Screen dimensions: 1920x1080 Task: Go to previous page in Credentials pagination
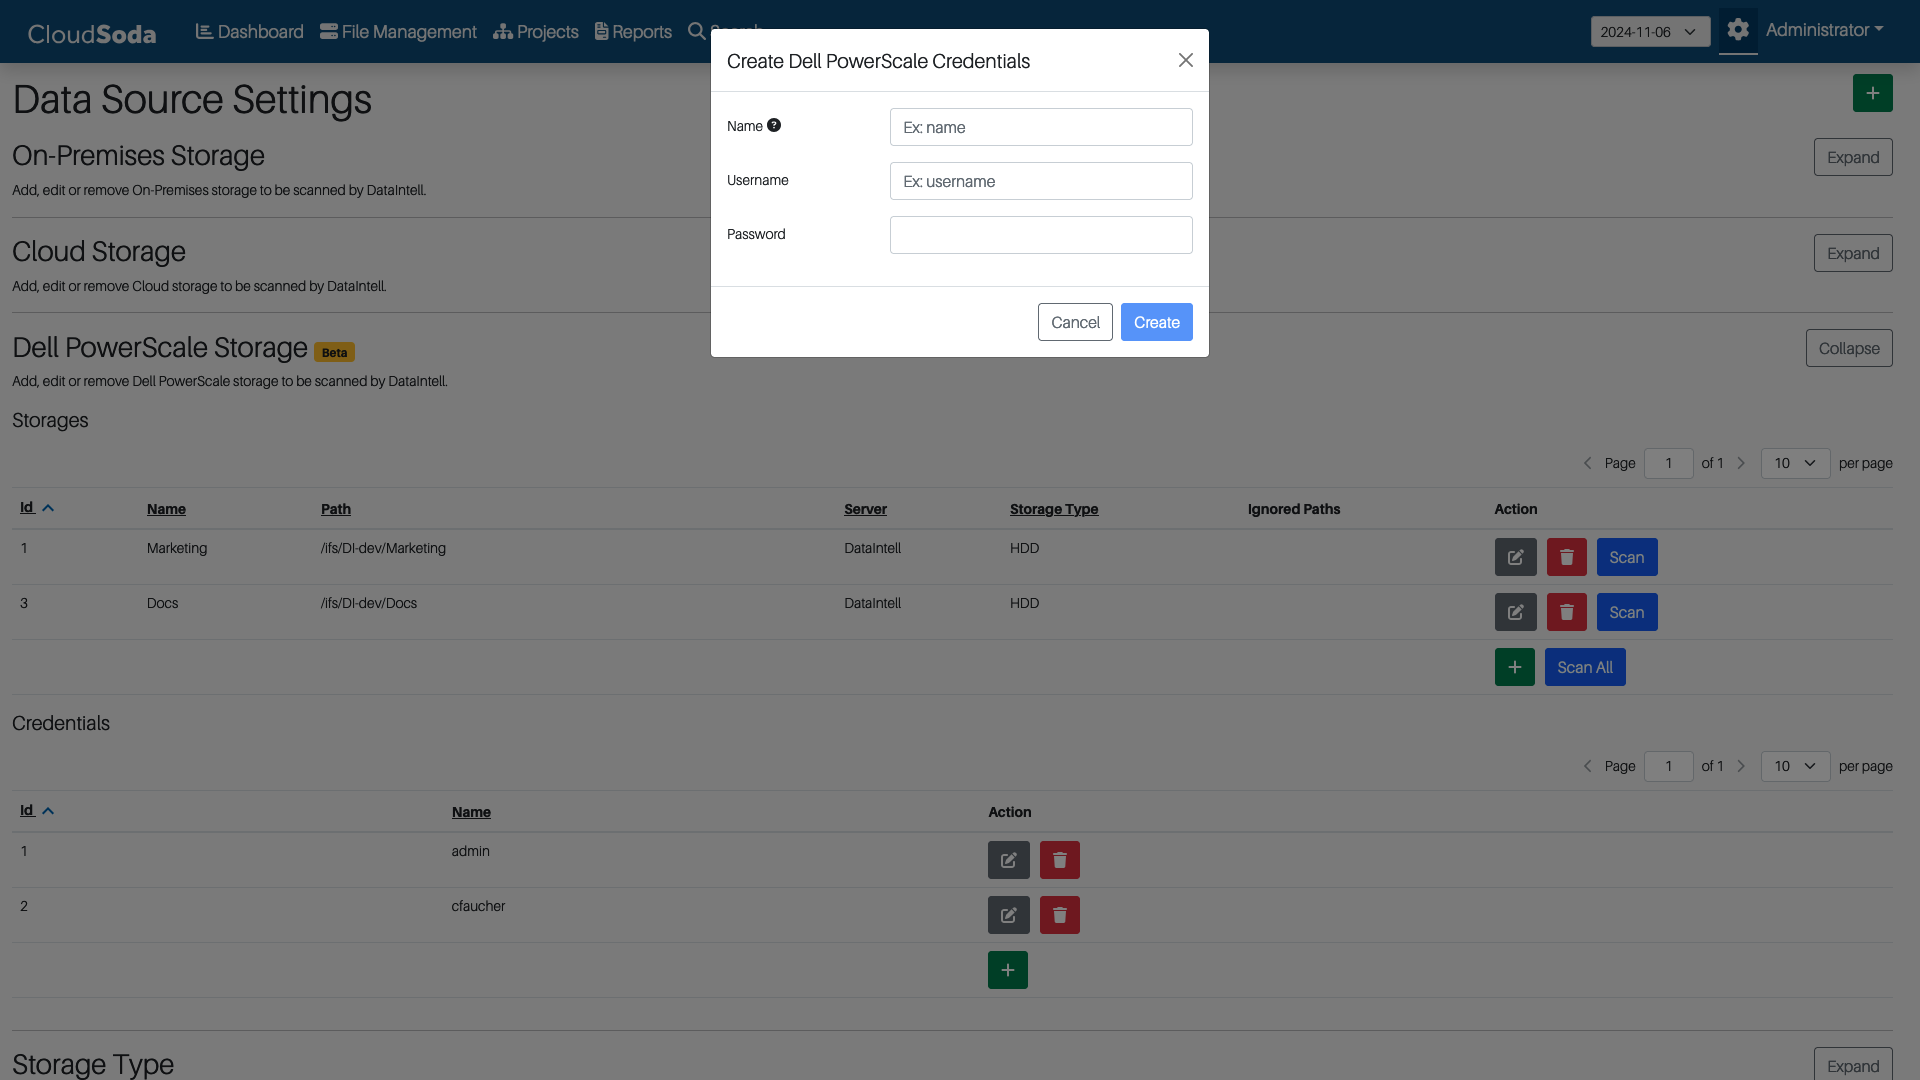(x=1587, y=766)
